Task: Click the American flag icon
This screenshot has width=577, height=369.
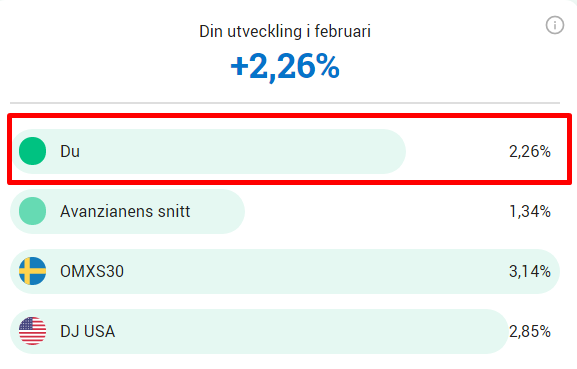Action: tap(32, 331)
